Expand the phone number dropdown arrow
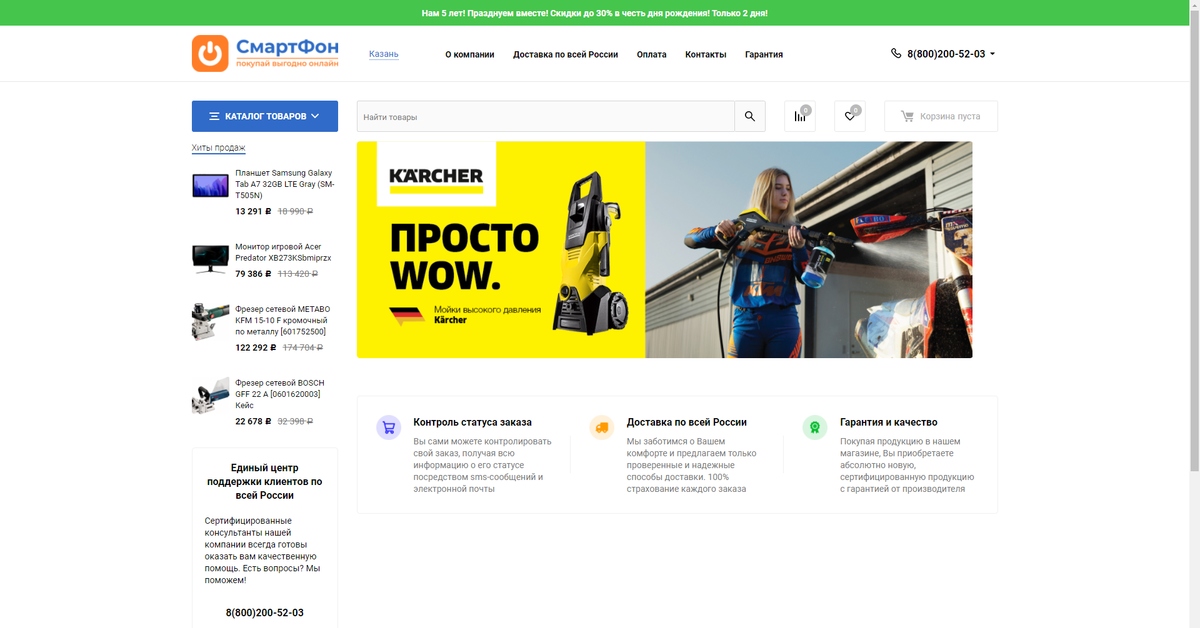Viewport: 1200px width, 628px height. (x=992, y=54)
